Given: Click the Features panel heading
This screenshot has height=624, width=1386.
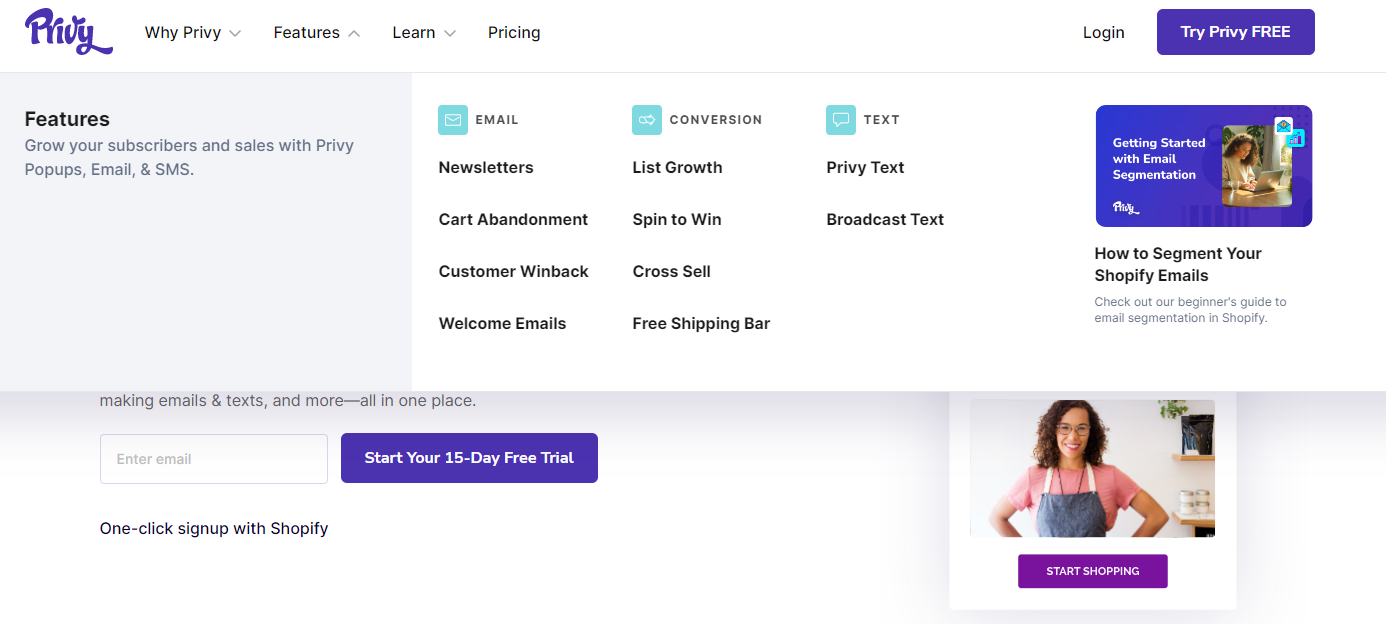Looking at the screenshot, I should click(x=67, y=119).
